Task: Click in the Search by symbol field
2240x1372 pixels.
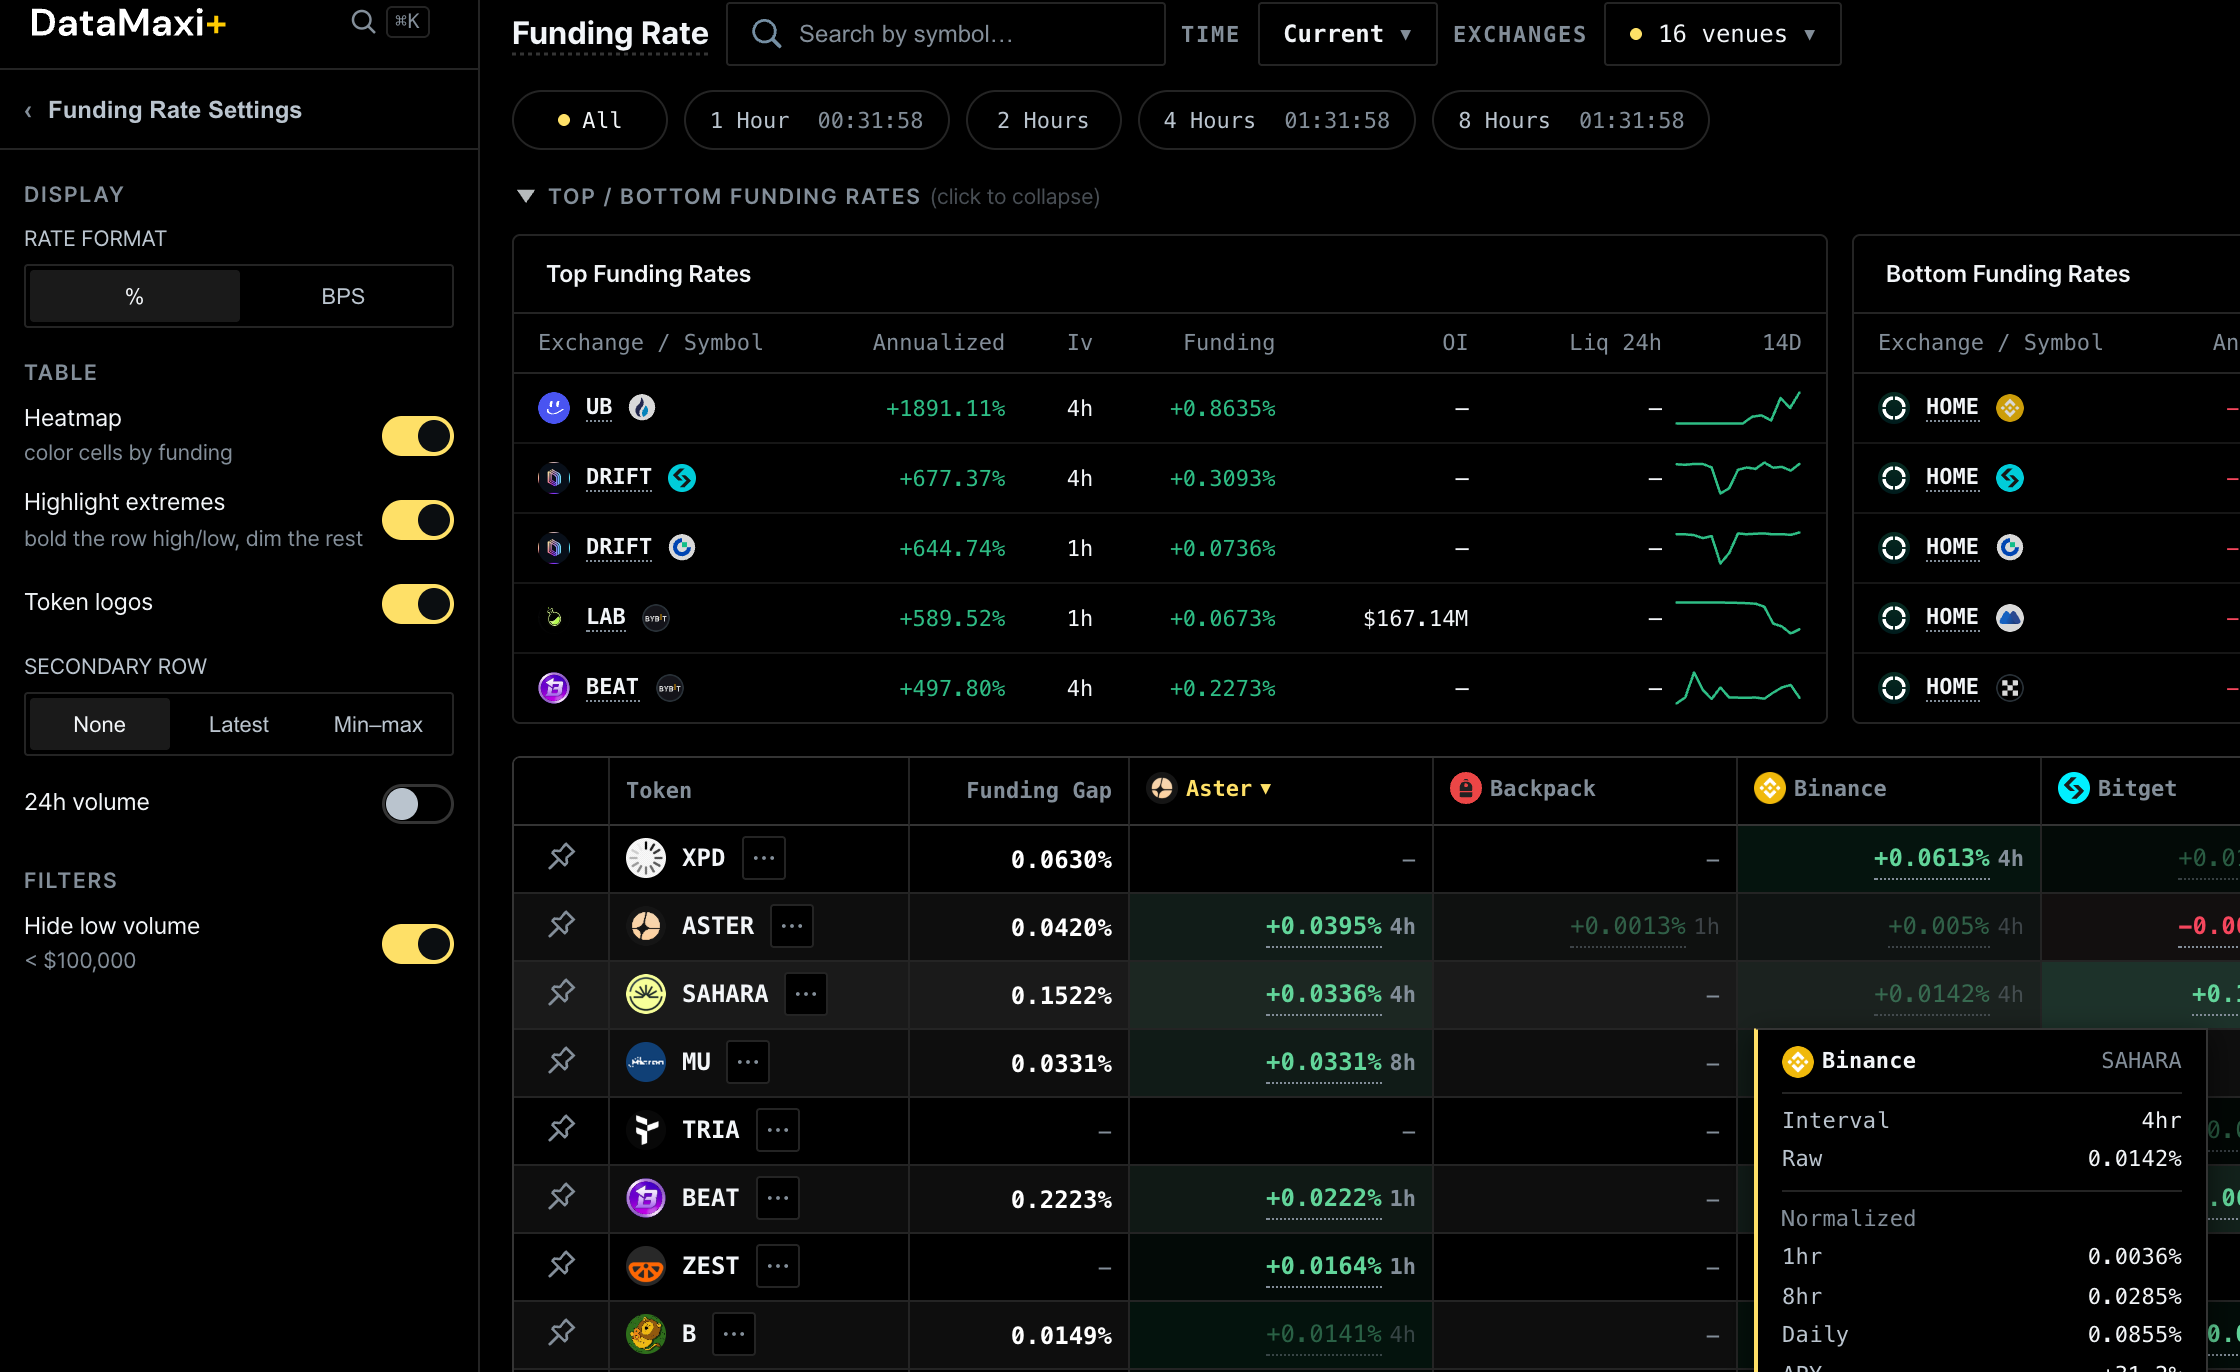Action: point(946,34)
